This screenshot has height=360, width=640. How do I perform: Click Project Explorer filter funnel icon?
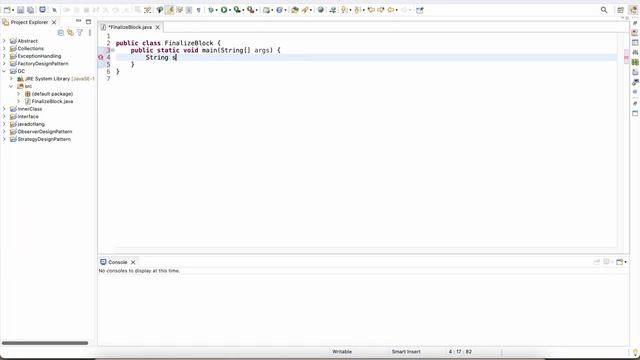pyautogui.click(x=80, y=32)
